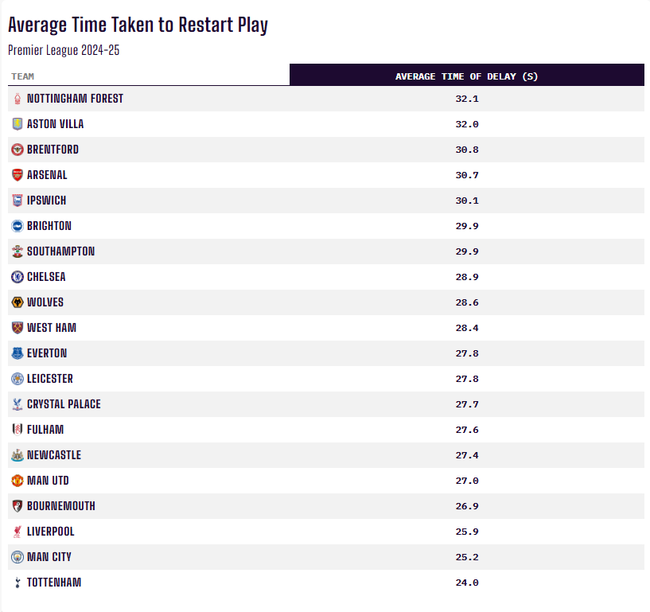Click the Average Time Taken to Restart Play title

point(138,25)
